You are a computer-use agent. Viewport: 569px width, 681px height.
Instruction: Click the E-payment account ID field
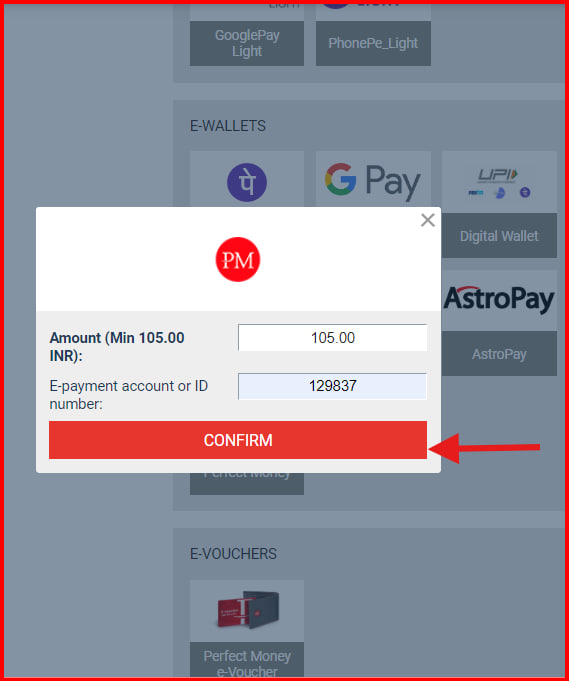click(332, 386)
